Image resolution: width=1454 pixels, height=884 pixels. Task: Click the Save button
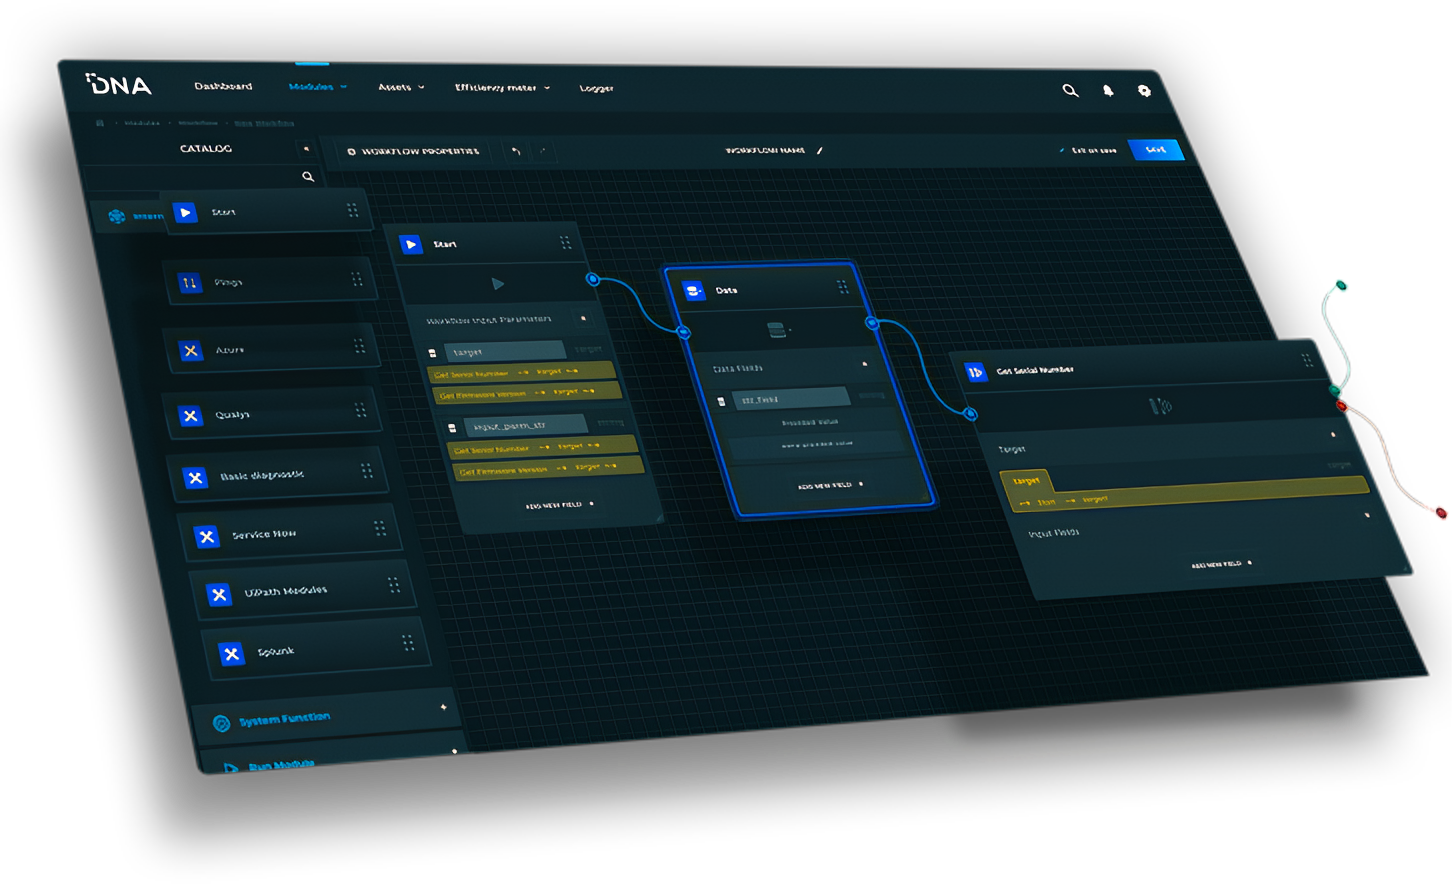1156,150
